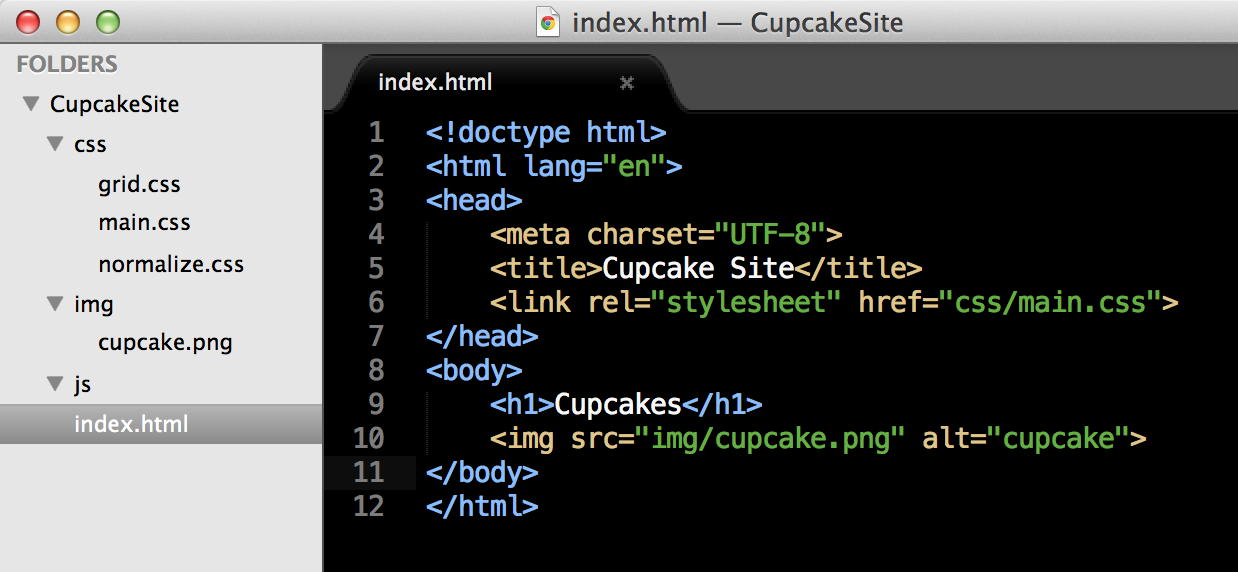The image size is (1238, 572).
Task: Select cupcake.png in the img folder
Action: (165, 343)
